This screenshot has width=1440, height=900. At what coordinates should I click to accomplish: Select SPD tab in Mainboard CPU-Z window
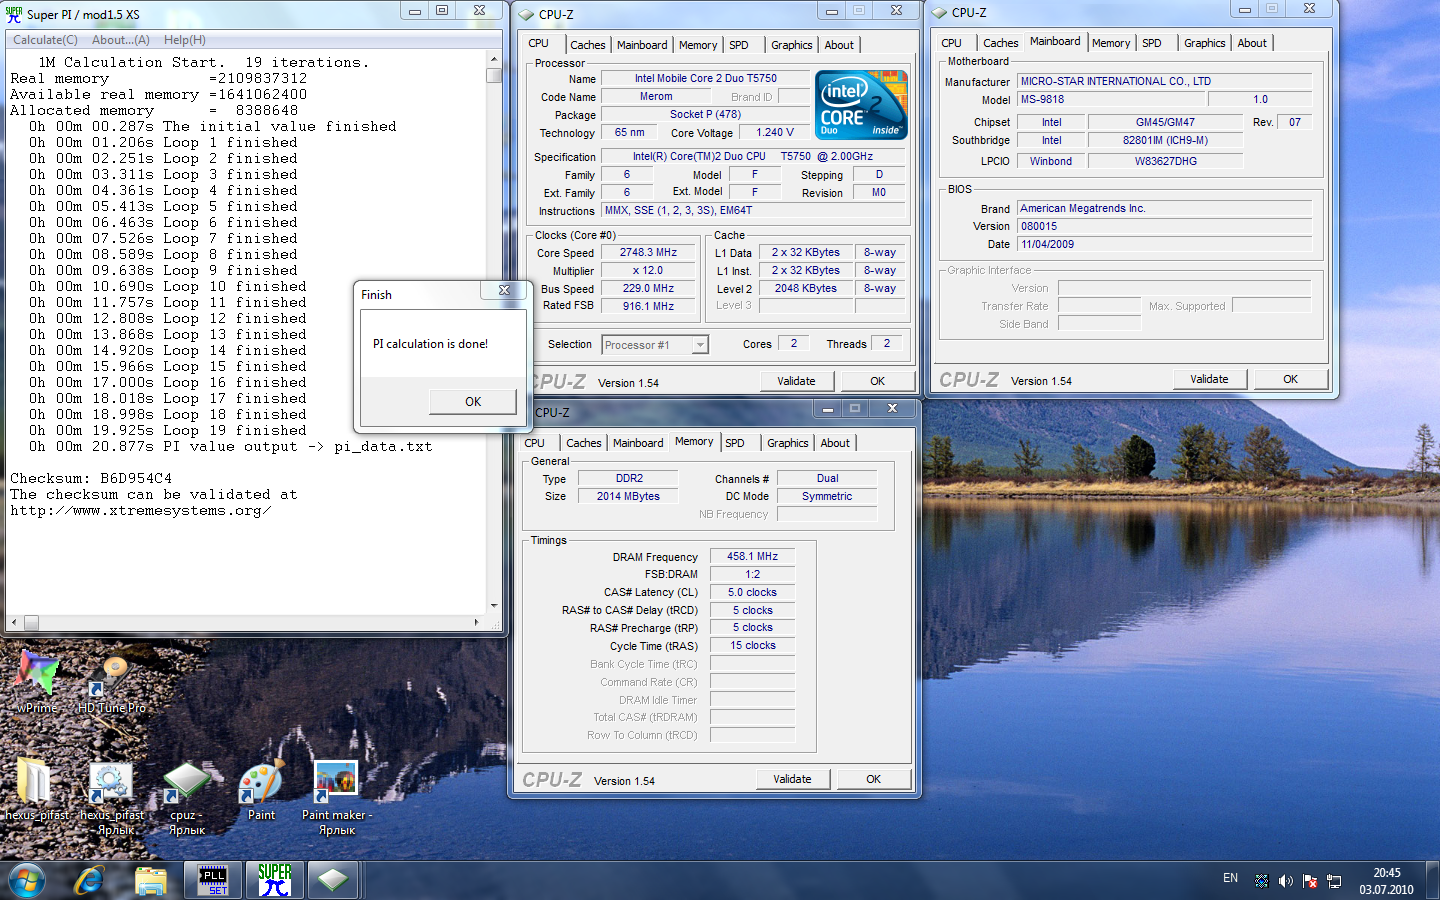1152,43
